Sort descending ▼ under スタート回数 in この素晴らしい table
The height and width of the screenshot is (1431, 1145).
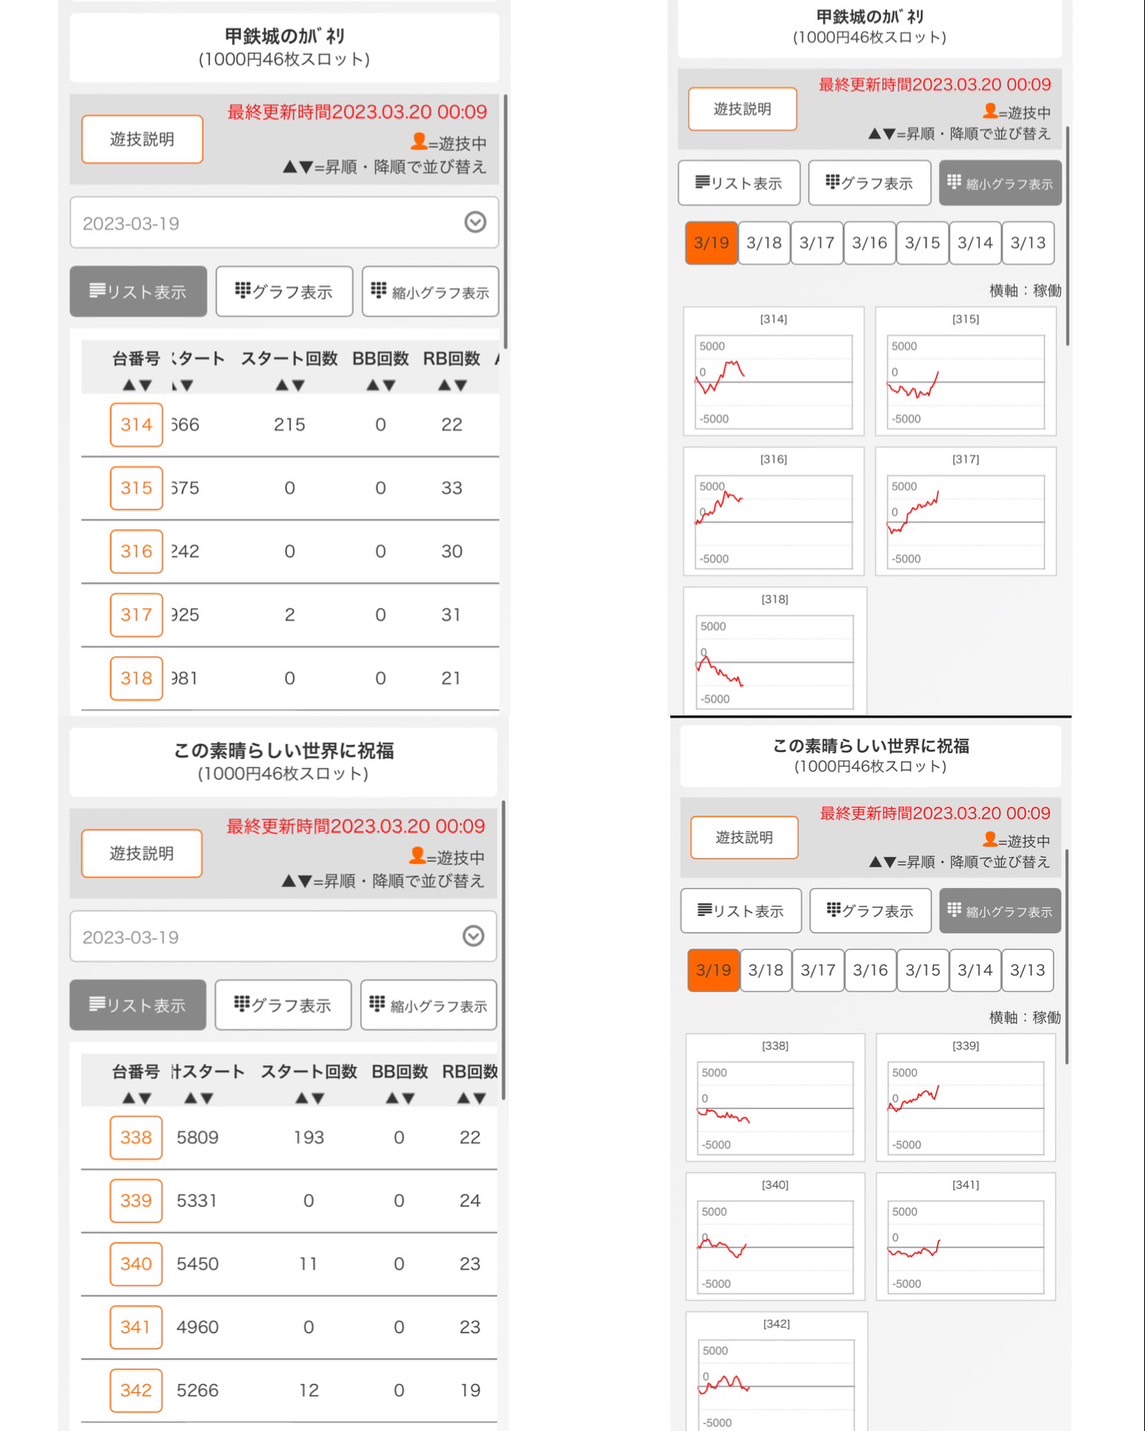point(317,1098)
